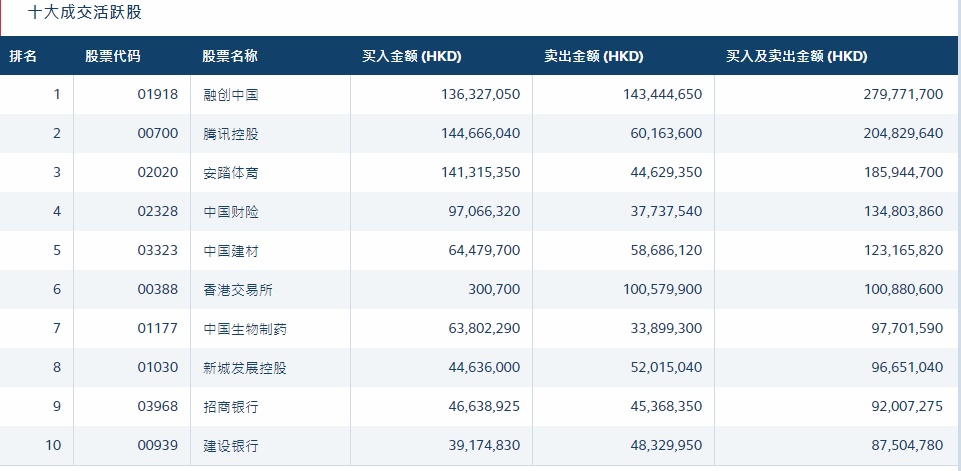The image size is (961, 471).
Task: Click sell amount 52,015,040
Action: tap(666, 367)
